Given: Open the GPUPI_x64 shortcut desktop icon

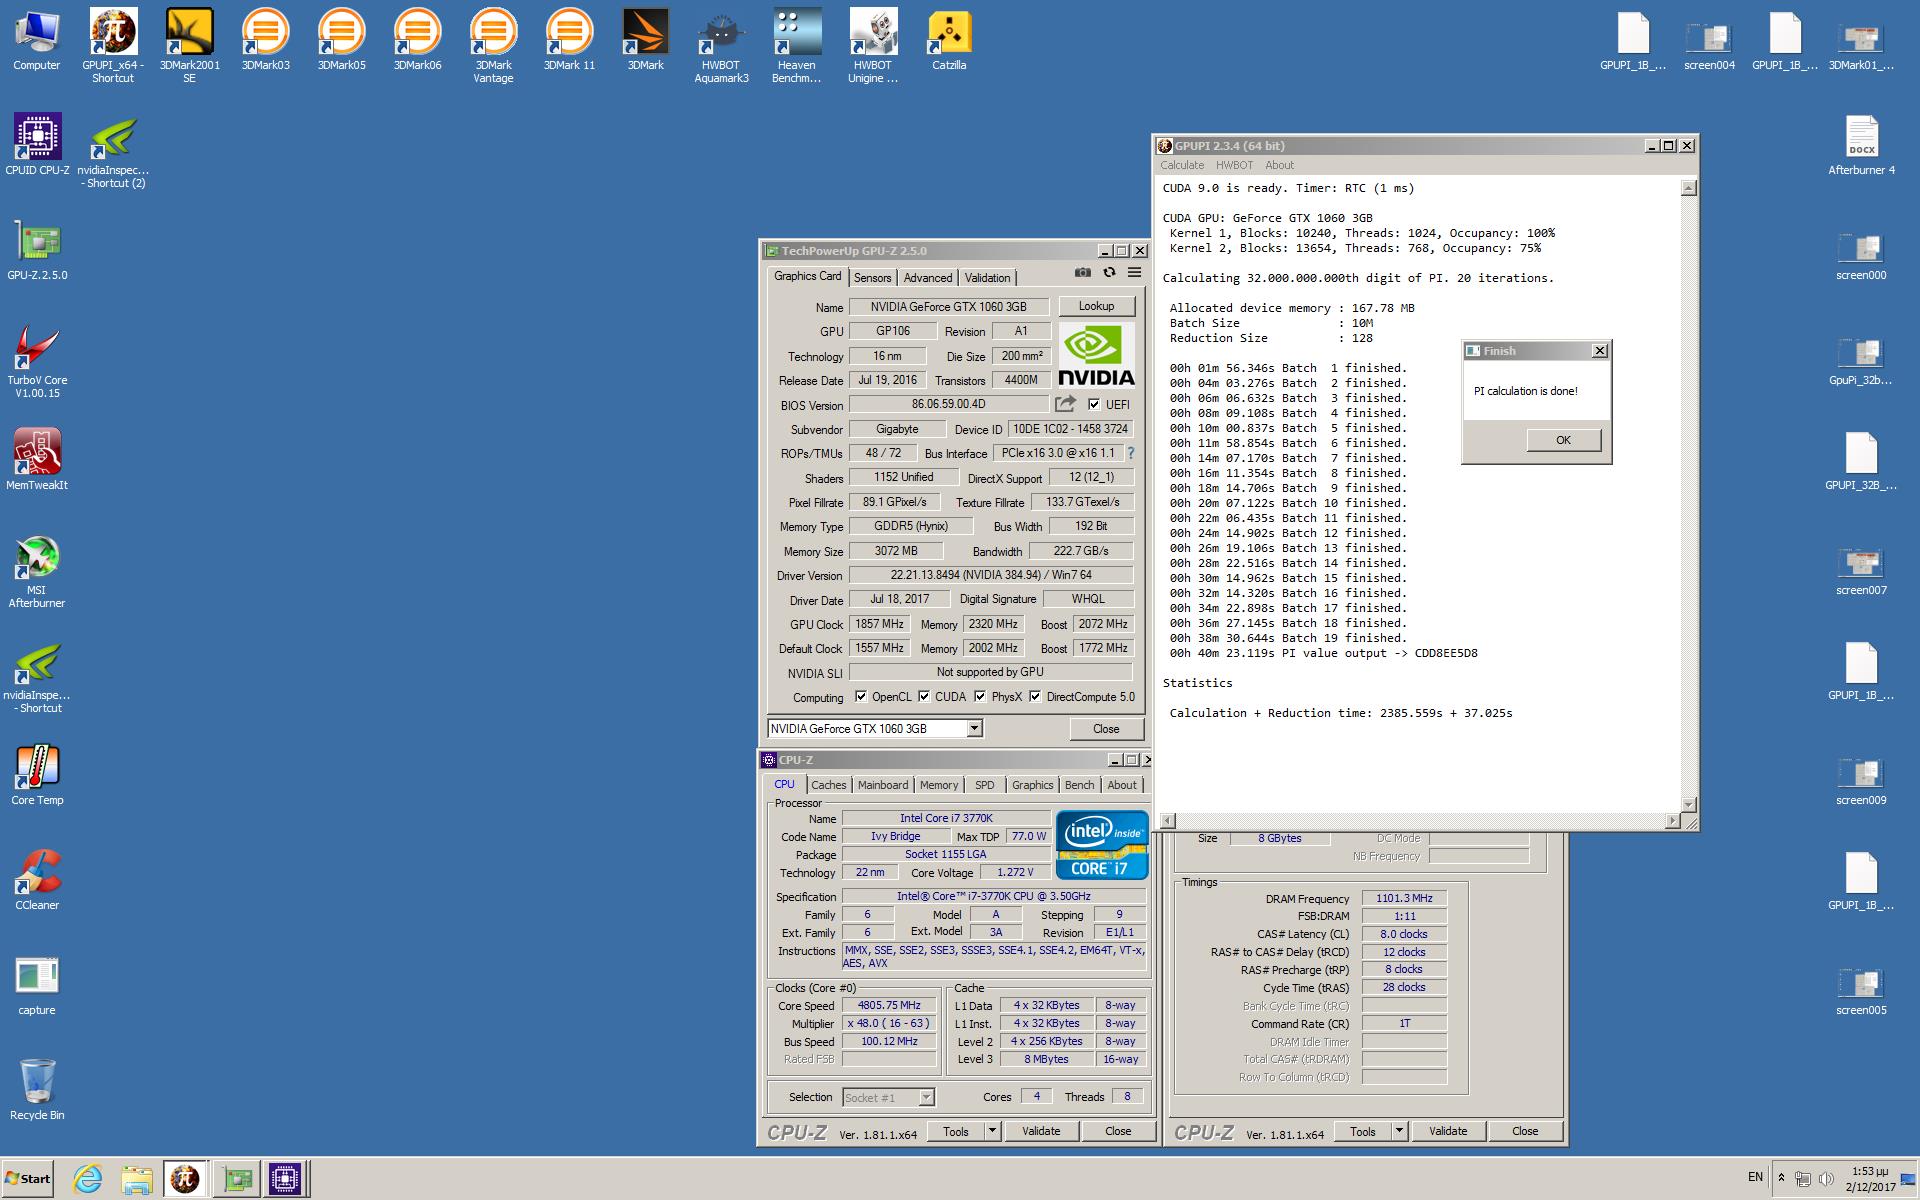Looking at the screenshot, I should pyautogui.click(x=113, y=45).
